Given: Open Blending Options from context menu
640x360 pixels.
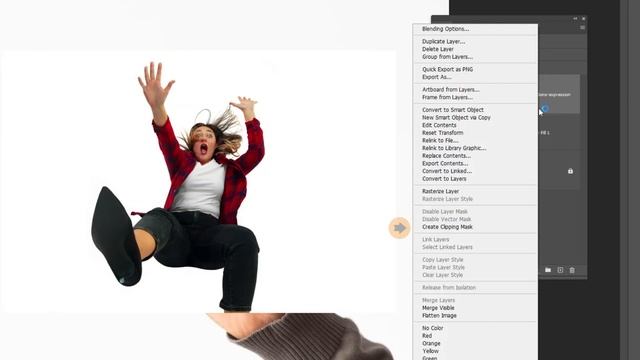Looking at the screenshot, I should pyautogui.click(x=445, y=29).
